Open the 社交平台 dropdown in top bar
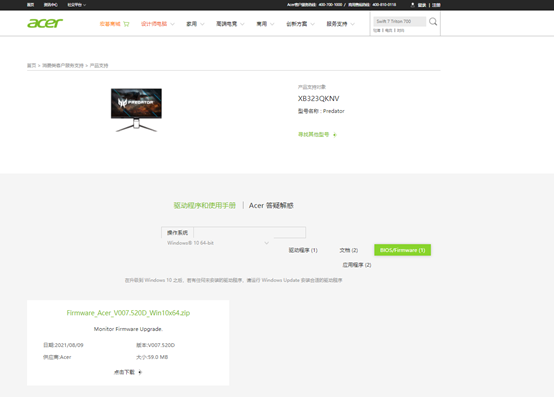 76,5
